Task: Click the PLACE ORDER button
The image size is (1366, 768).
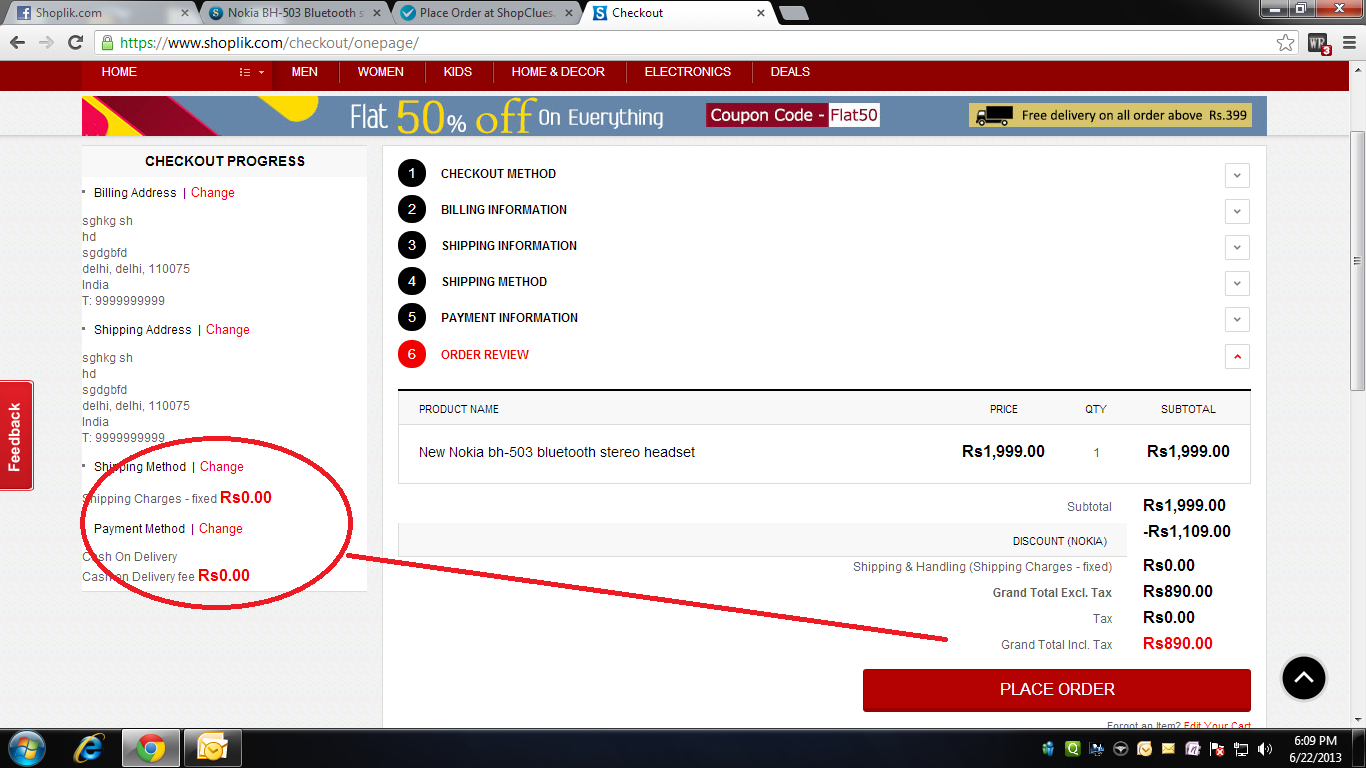Action: [1057, 690]
